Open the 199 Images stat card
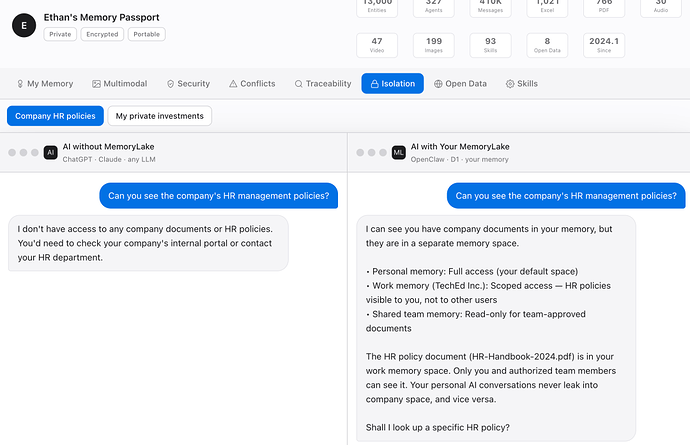690x445 pixels. point(434,45)
